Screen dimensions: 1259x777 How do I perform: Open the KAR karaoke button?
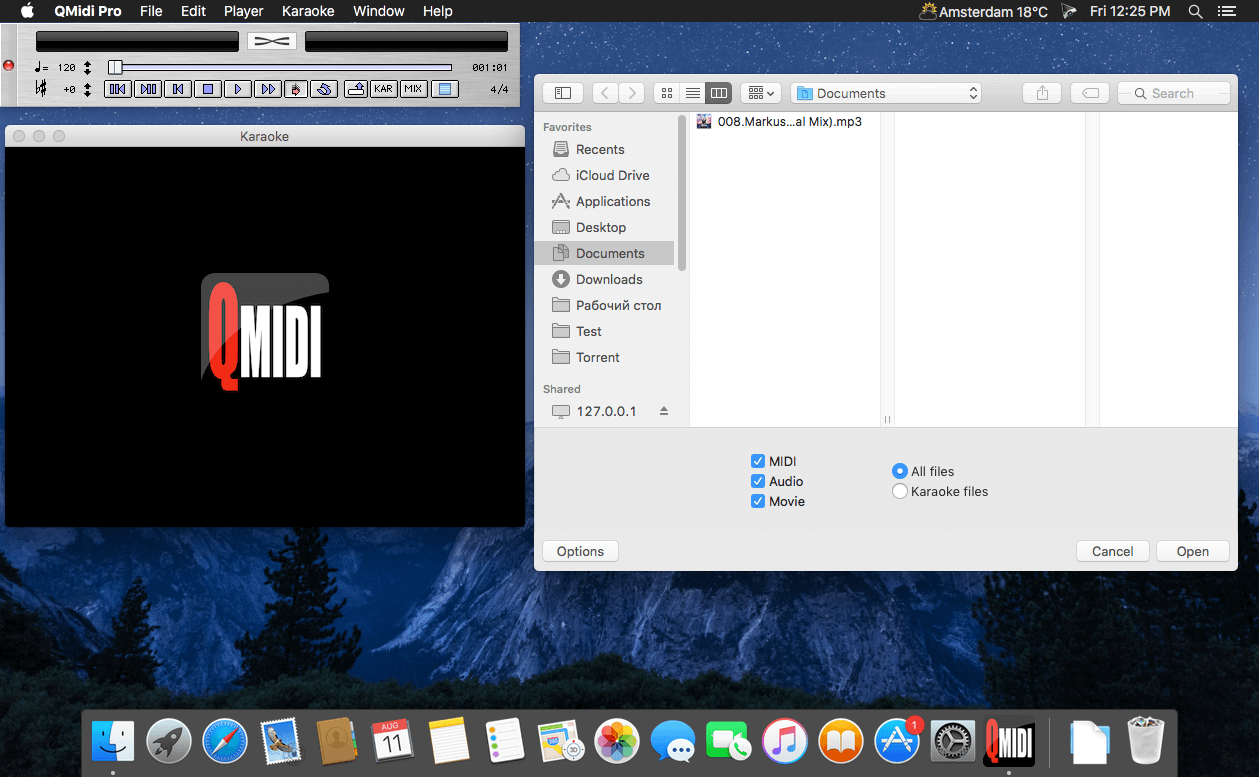point(383,89)
